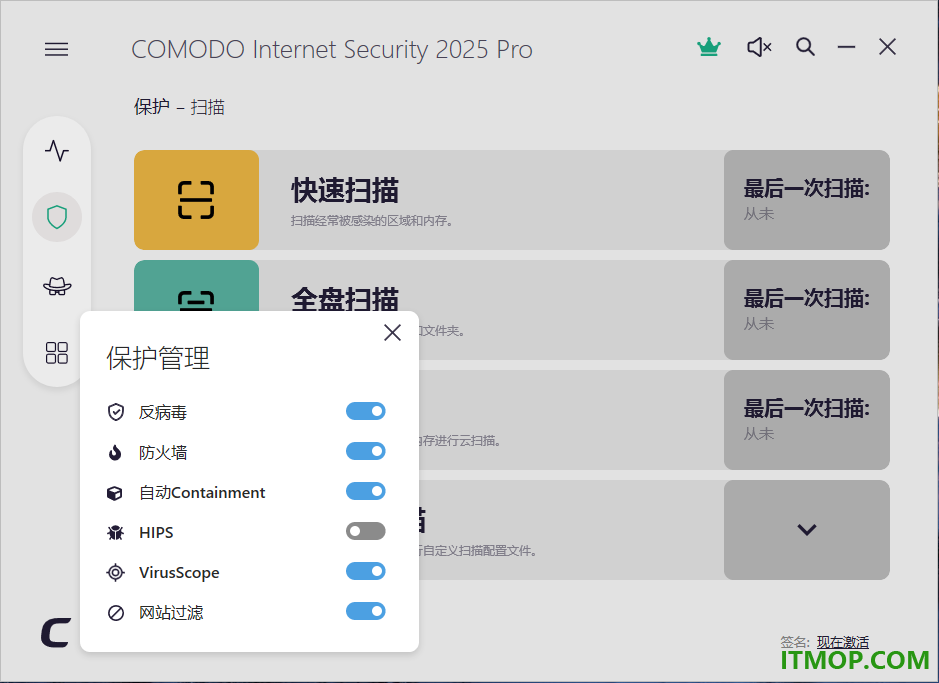939x683 pixels.
Task: Click the green full scan icon tile
Action: point(196,286)
